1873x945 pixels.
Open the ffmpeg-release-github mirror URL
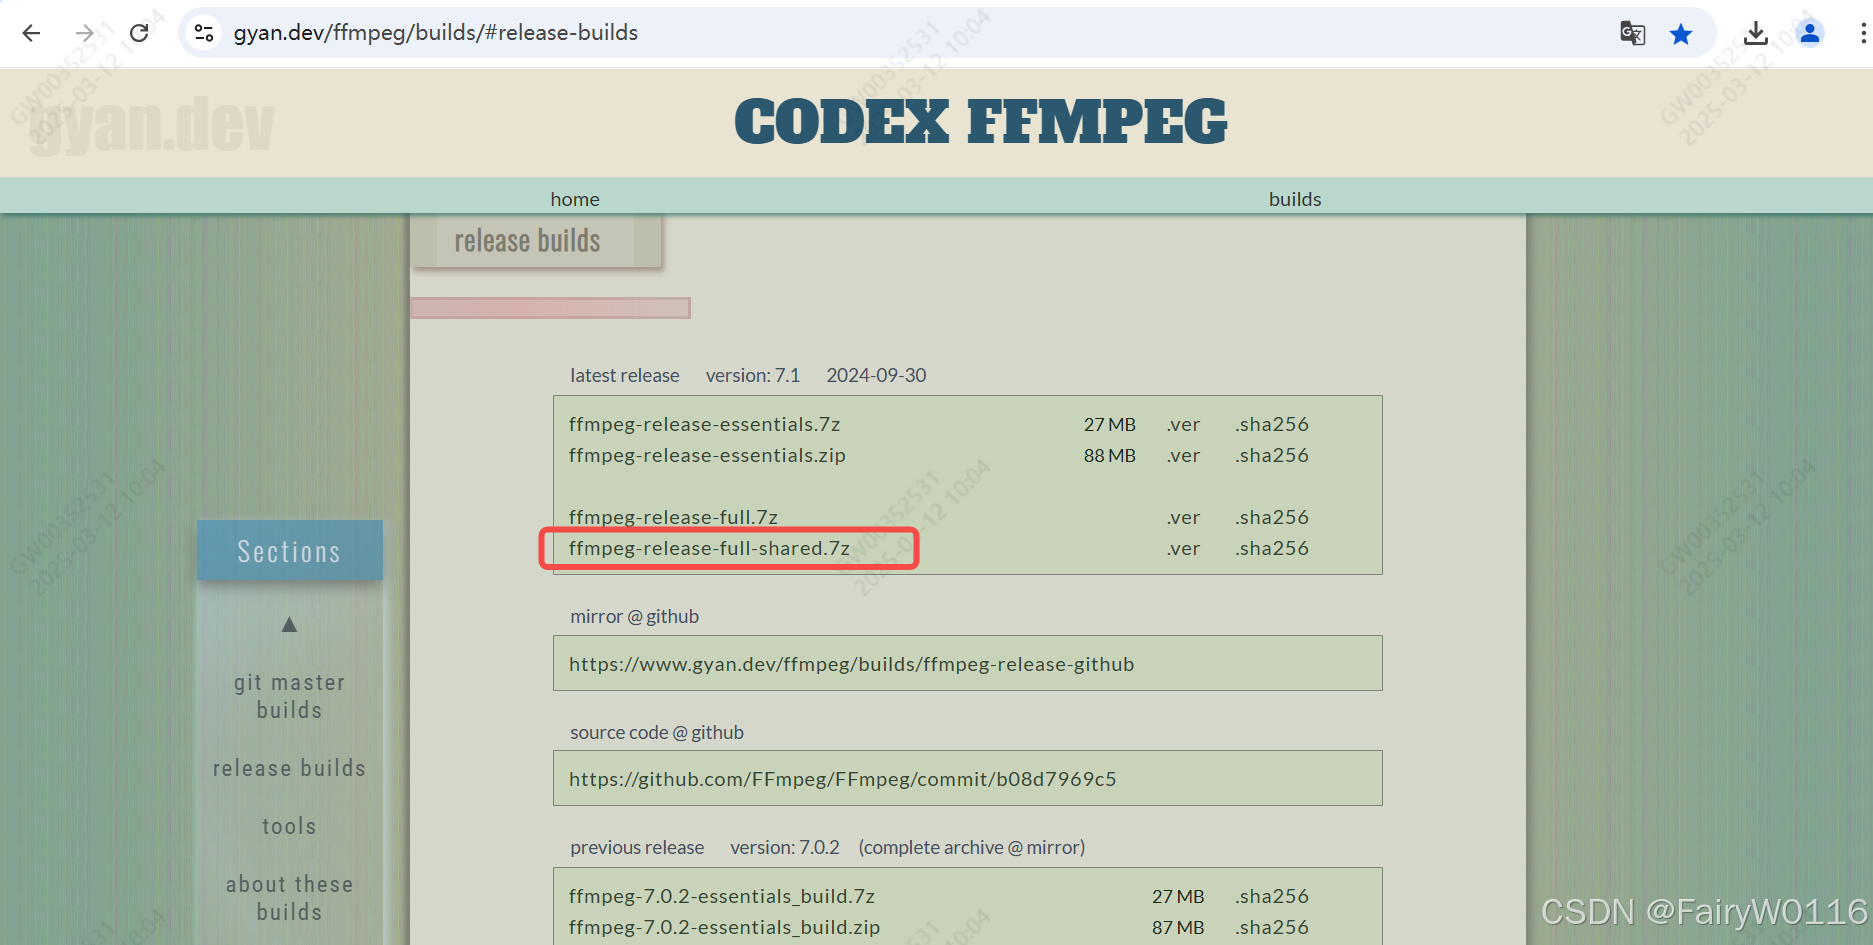(852, 665)
